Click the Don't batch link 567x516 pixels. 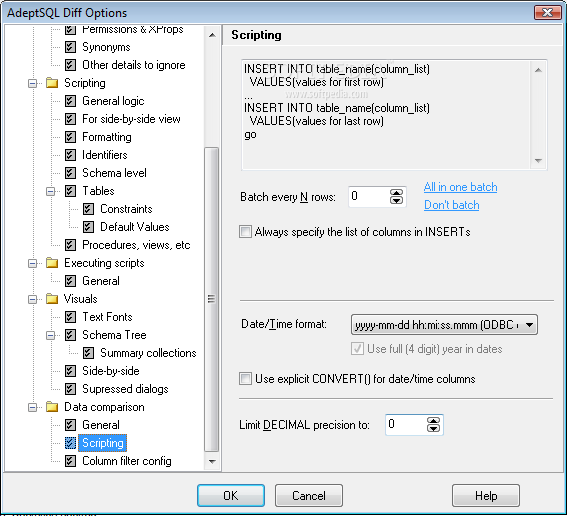[x=452, y=205]
